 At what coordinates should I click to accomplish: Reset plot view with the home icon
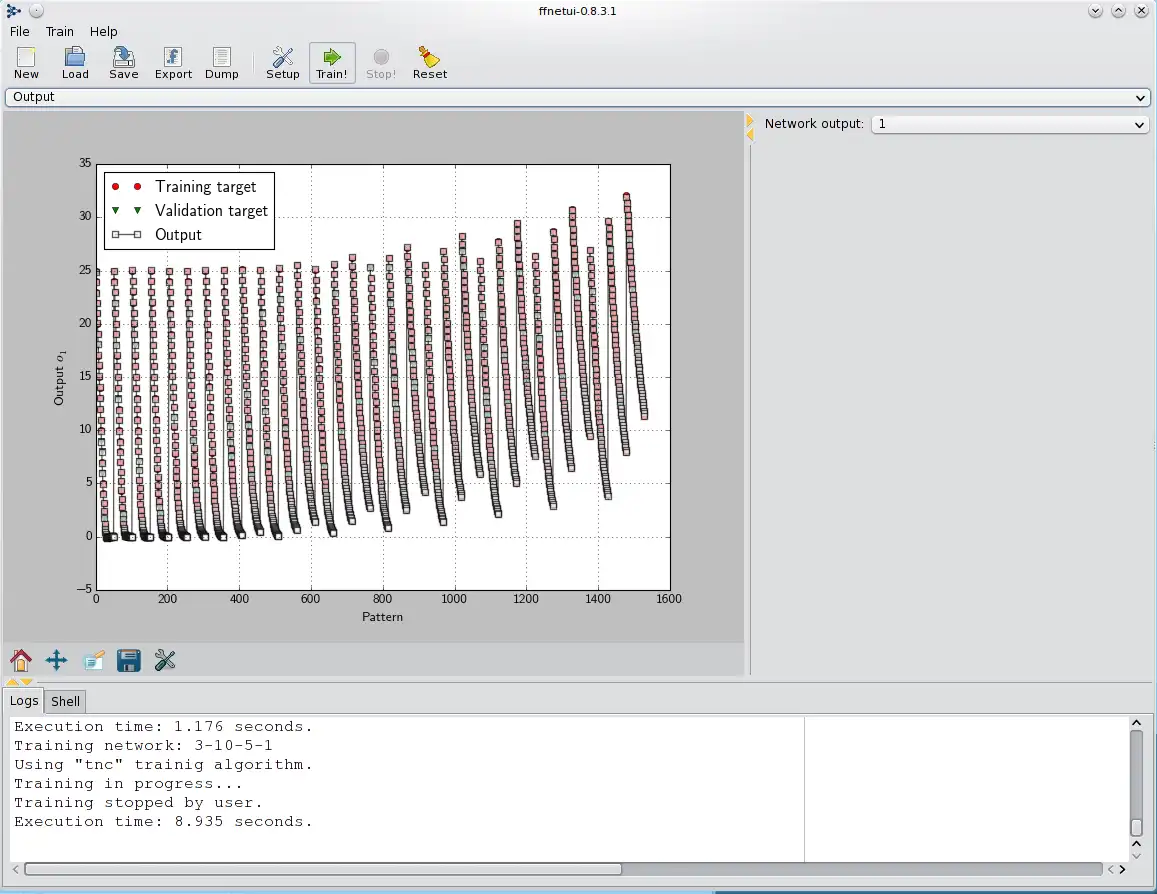point(21,660)
